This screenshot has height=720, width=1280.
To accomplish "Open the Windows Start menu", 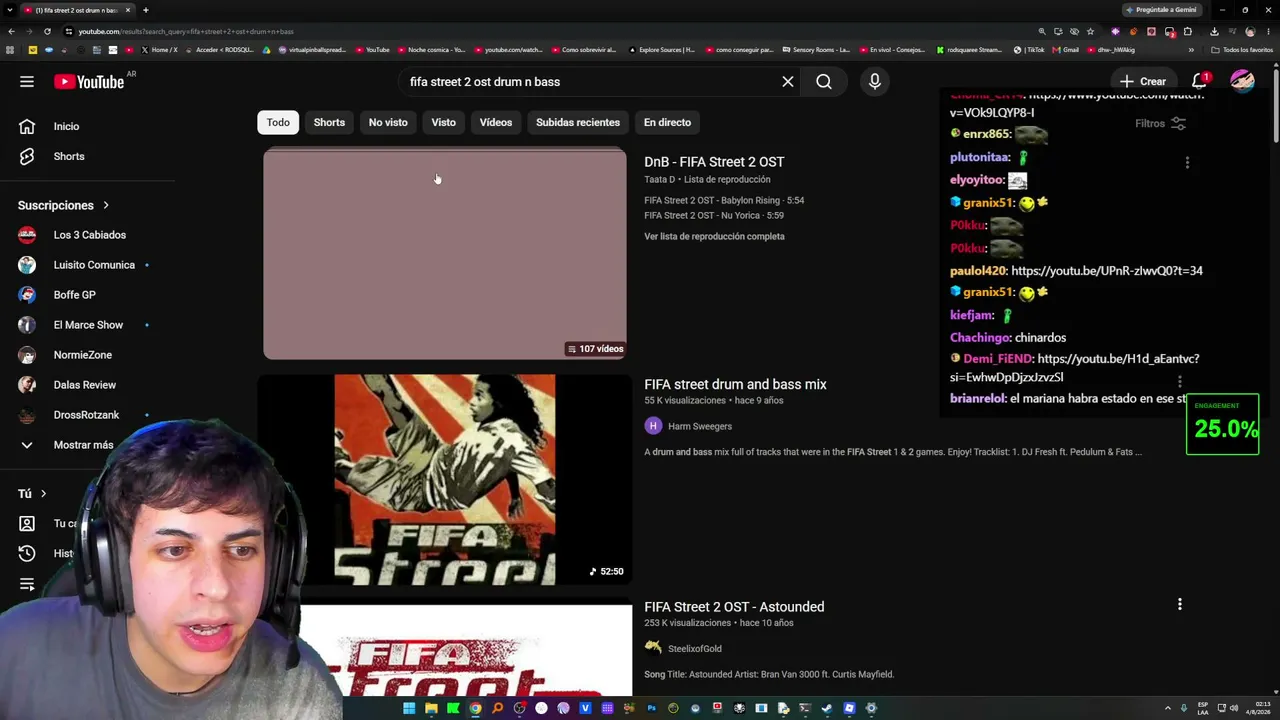I will click(409, 708).
